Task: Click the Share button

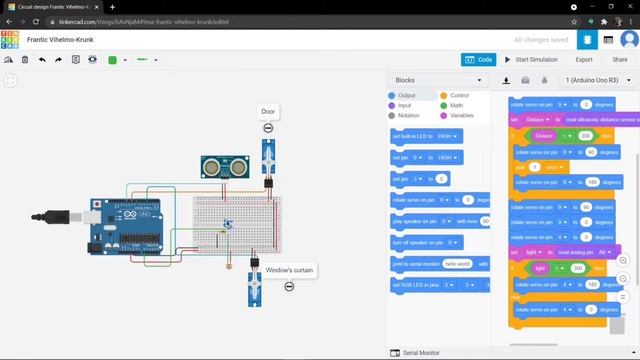Action: pyautogui.click(x=620, y=60)
